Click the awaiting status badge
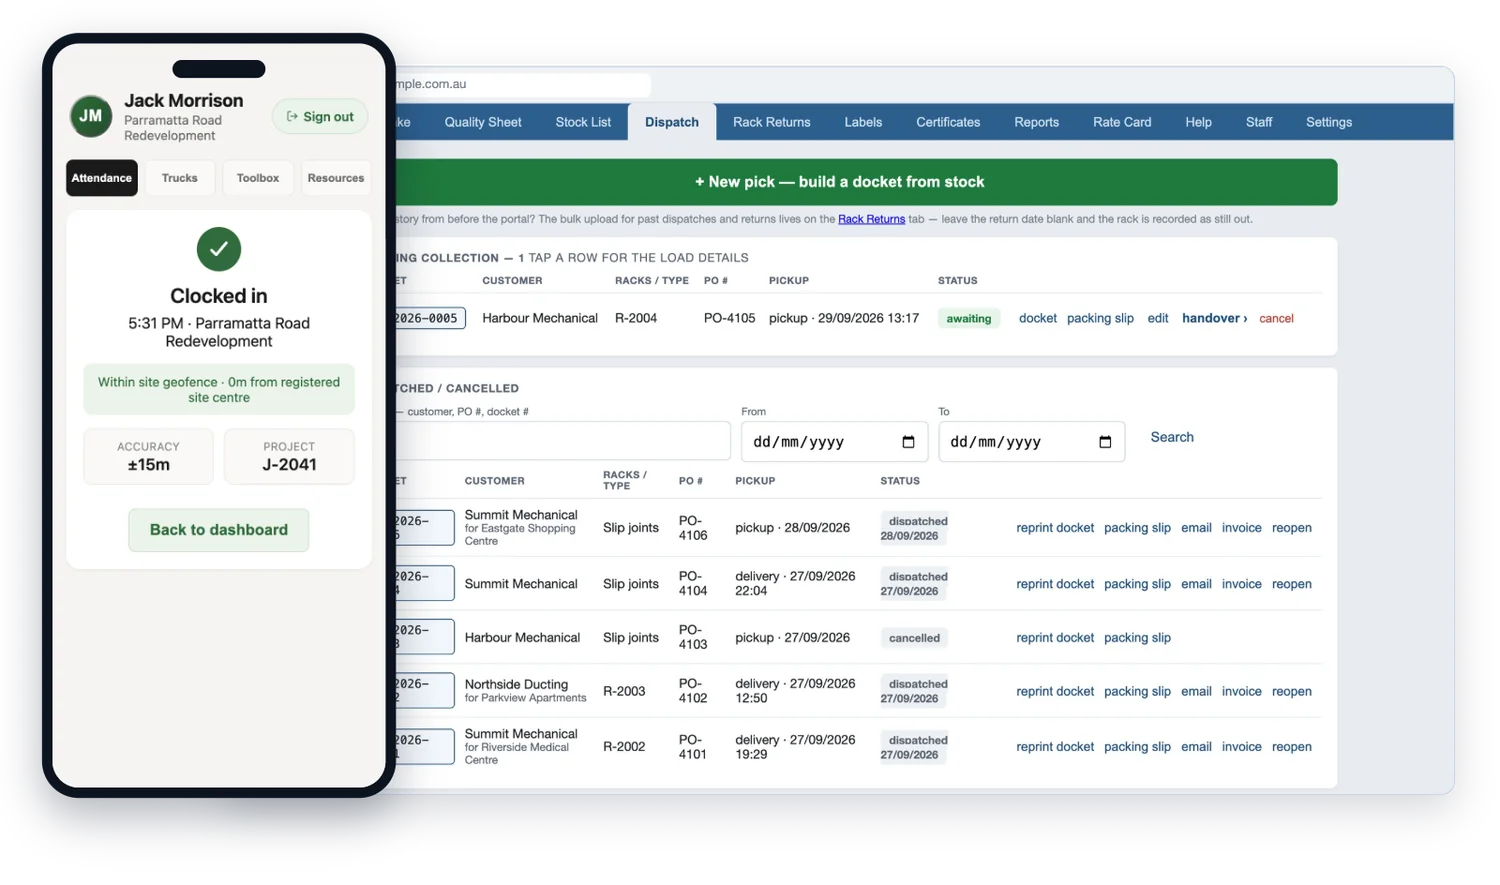The image size is (1500, 885). (969, 319)
